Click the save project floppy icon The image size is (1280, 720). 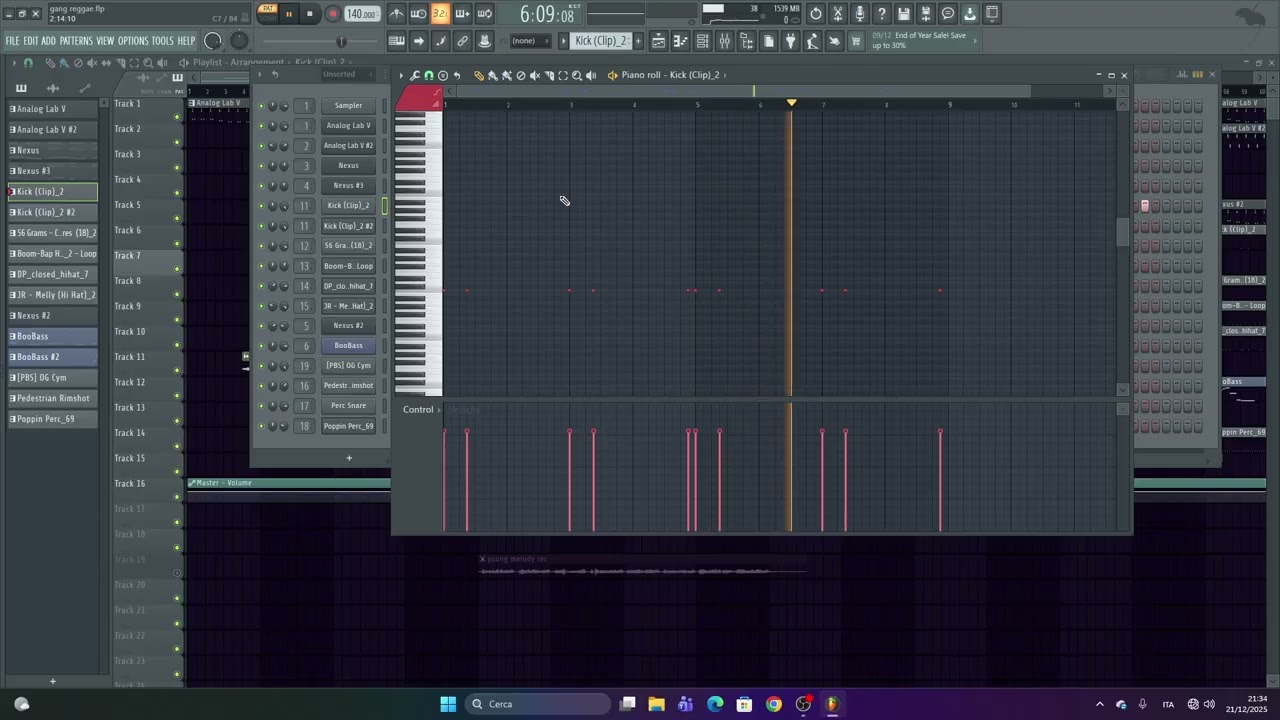tap(904, 14)
